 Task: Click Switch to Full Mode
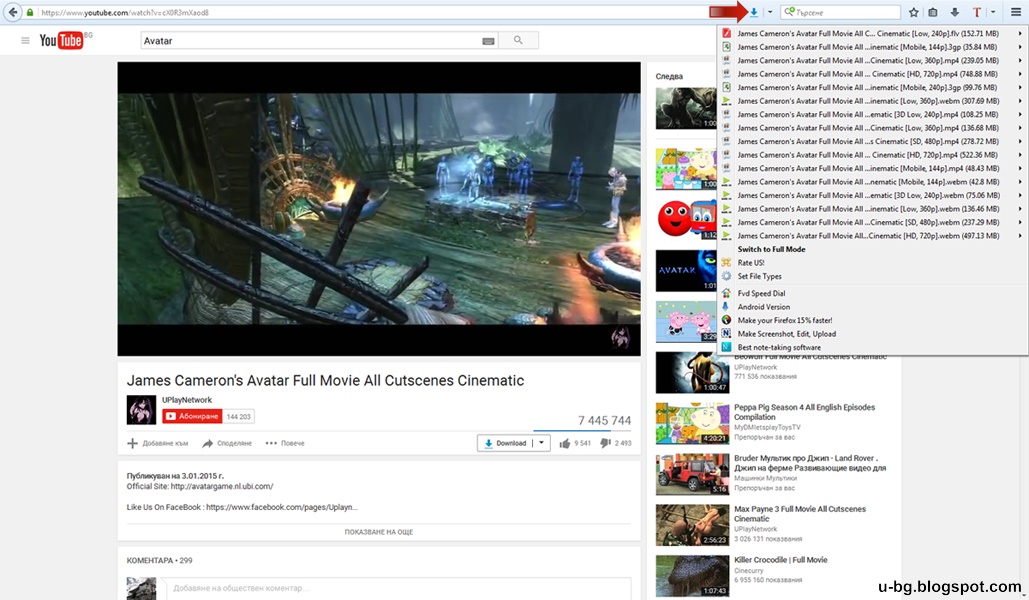tap(771, 249)
